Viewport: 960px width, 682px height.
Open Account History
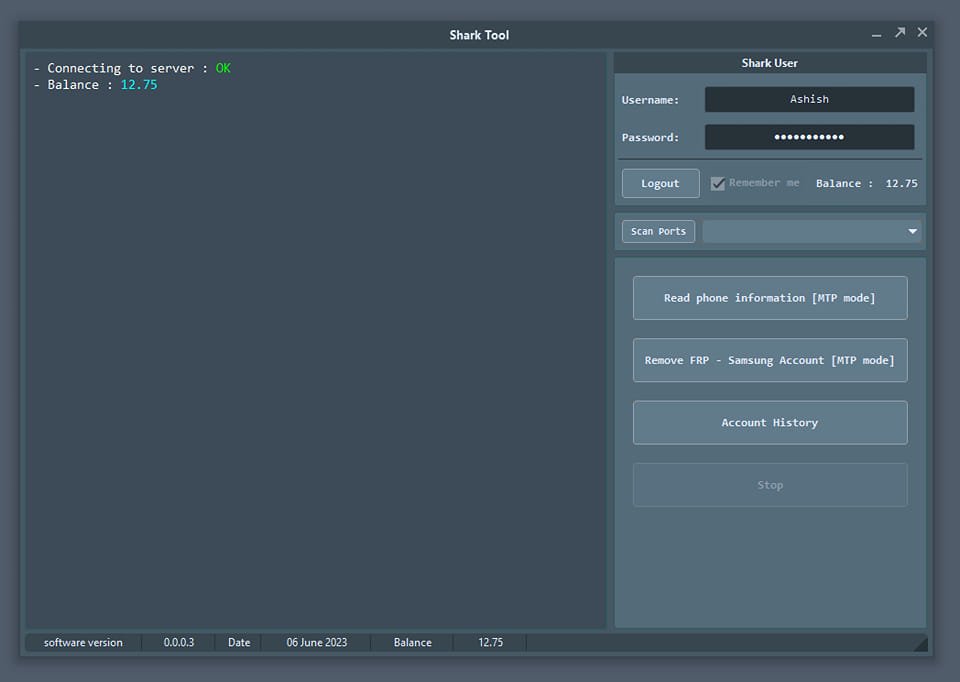coord(770,422)
